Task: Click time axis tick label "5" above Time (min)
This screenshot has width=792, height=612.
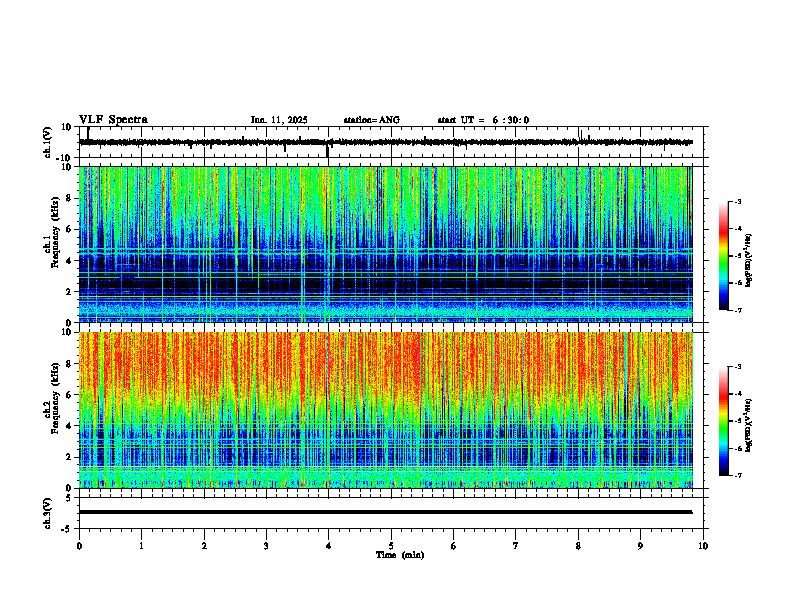Action: [391, 546]
